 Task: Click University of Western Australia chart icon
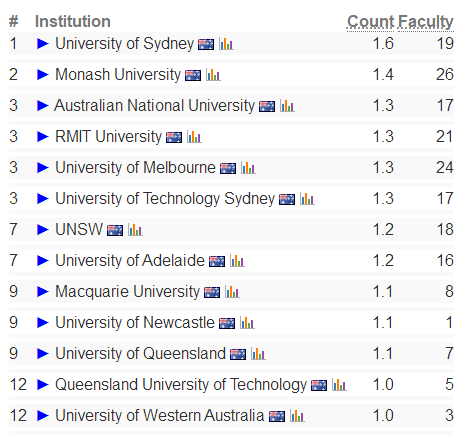tap(297, 416)
